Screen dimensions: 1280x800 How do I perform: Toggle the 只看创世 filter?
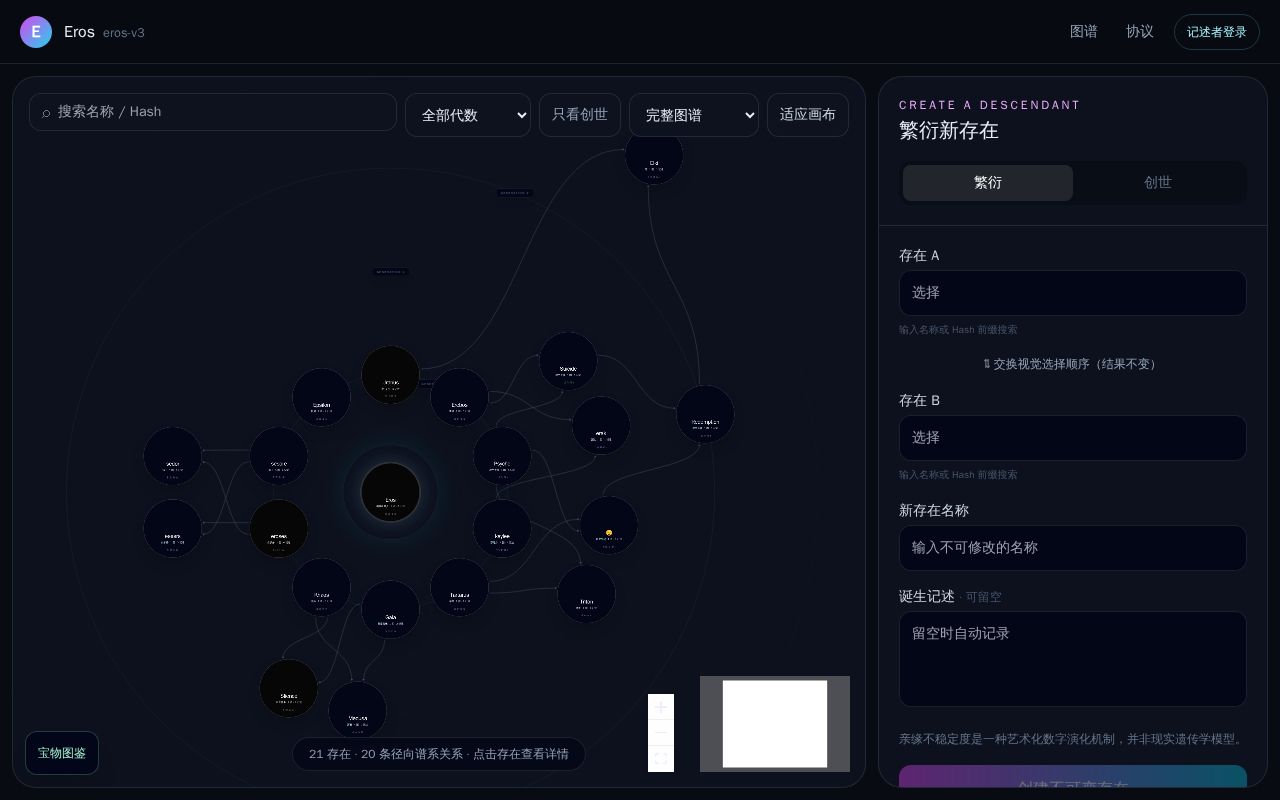[580, 115]
